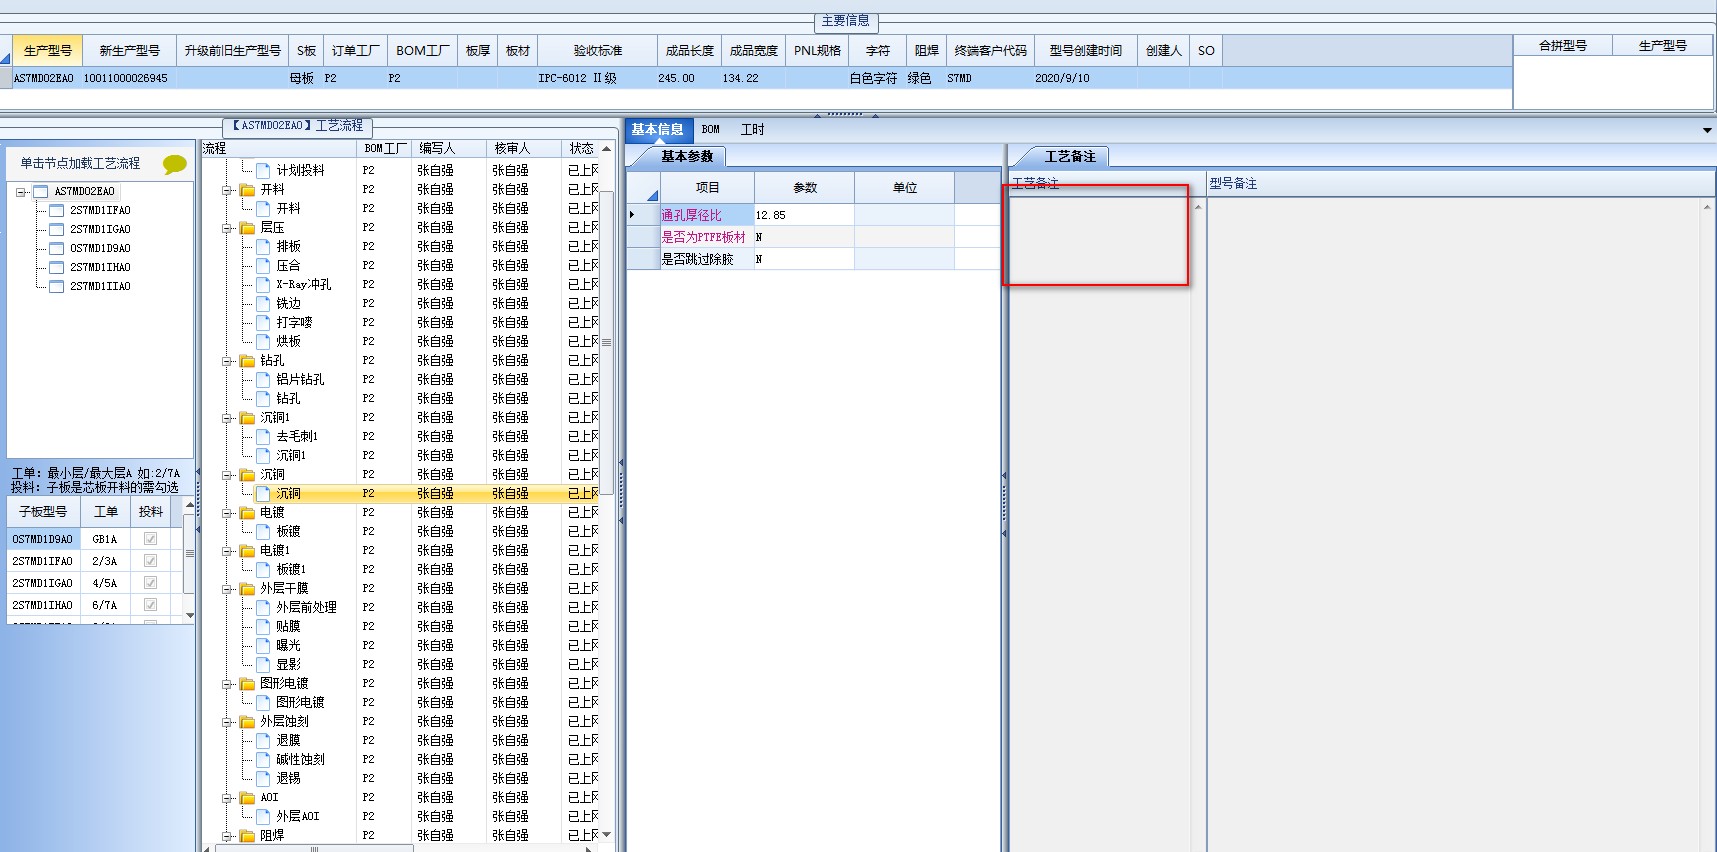Select the 打字唛 process step

pyautogui.click(x=295, y=323)
